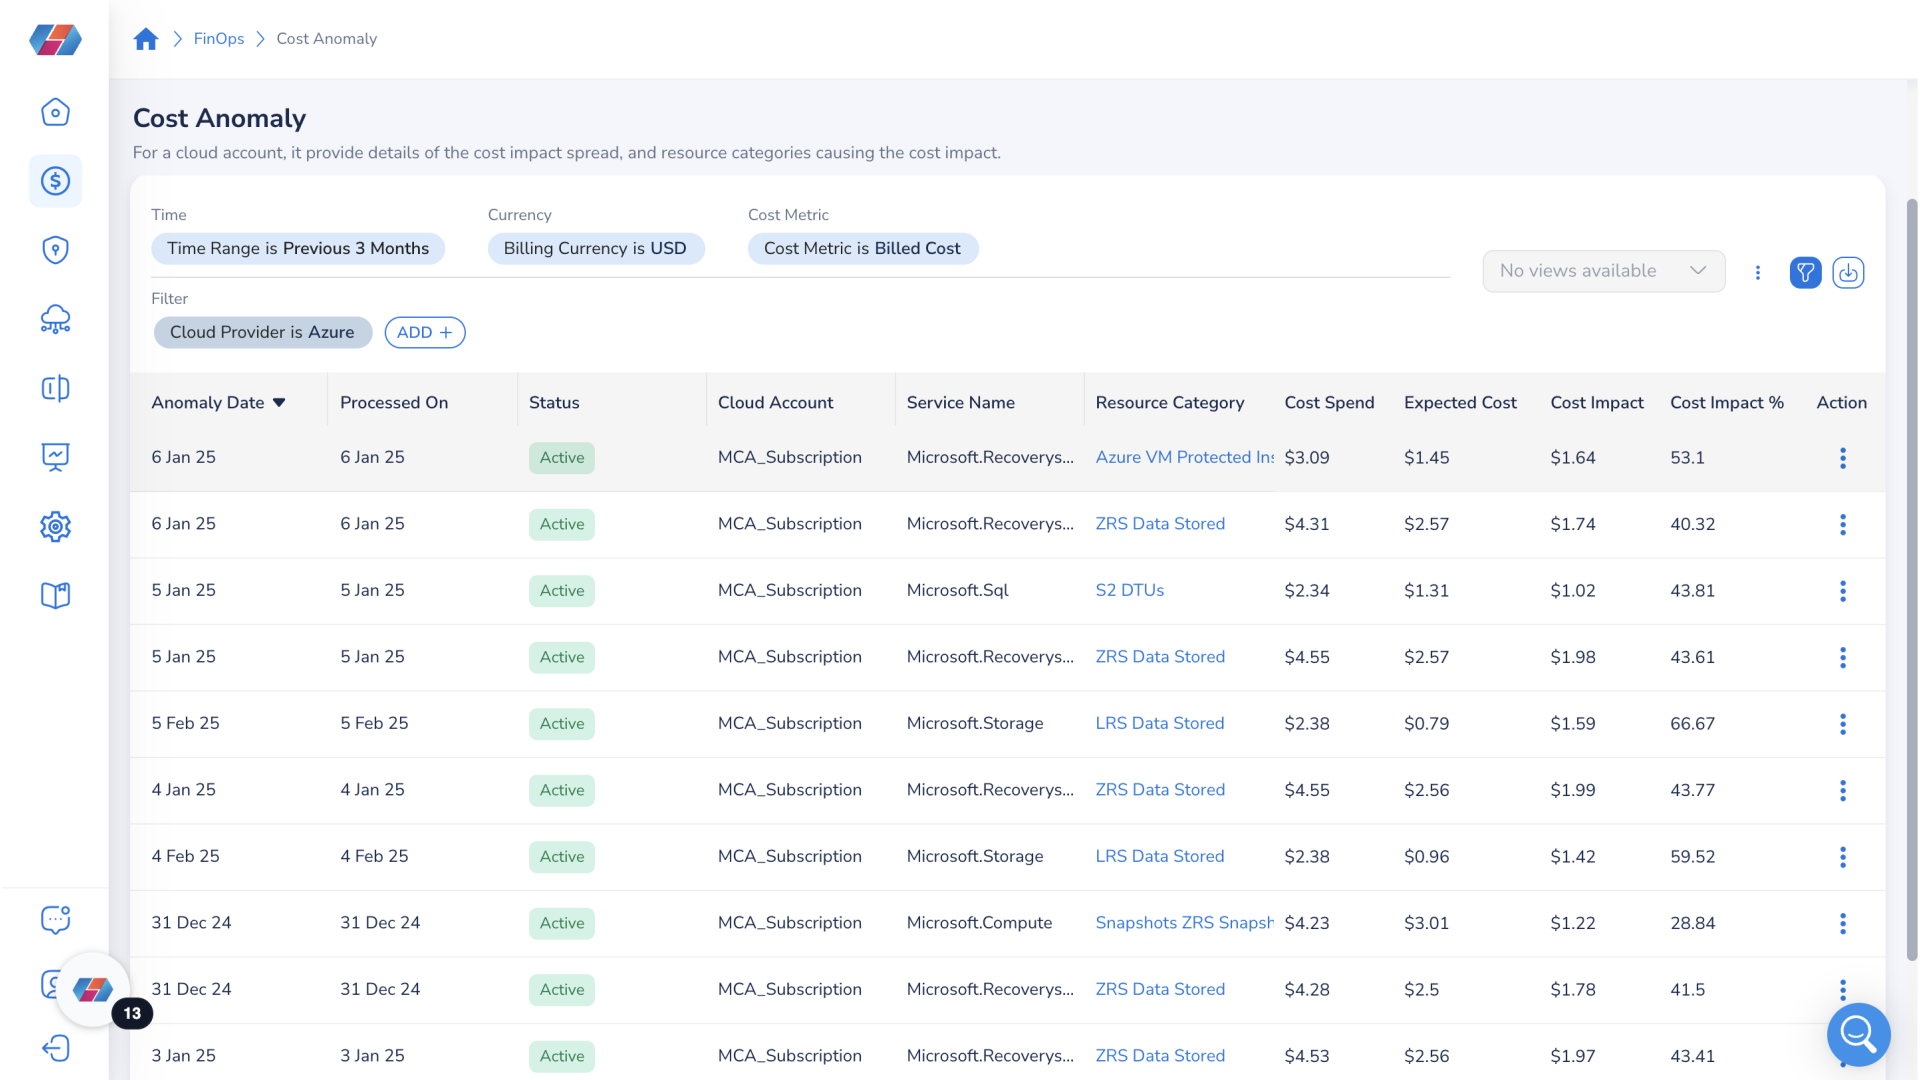Image resolution: width=1920 pixels, height=1080 pixels.
Task: Open action menu for 4 Feb 25 row
Action: point(1842,857)
